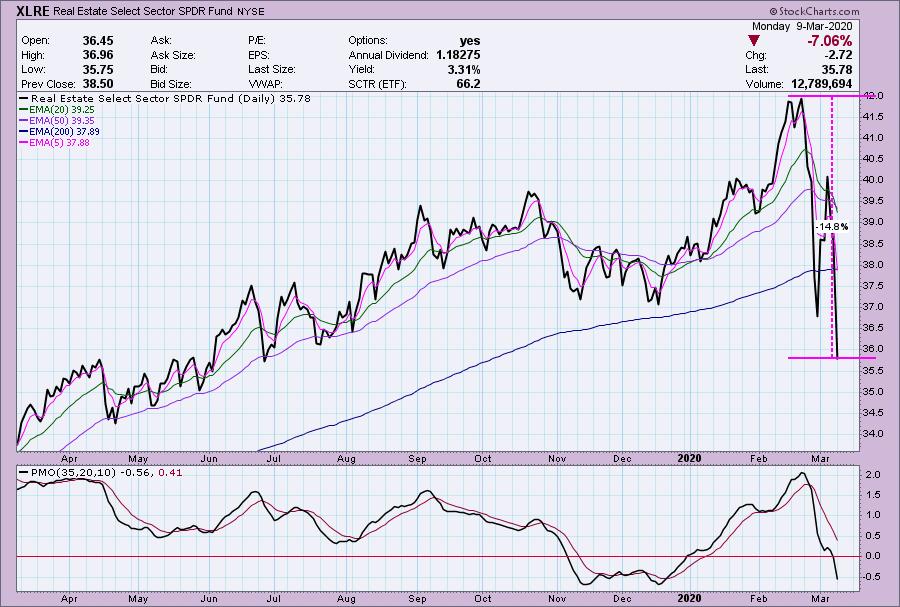Select the EMA(50) 39.35 legend entry

(57, 120)
